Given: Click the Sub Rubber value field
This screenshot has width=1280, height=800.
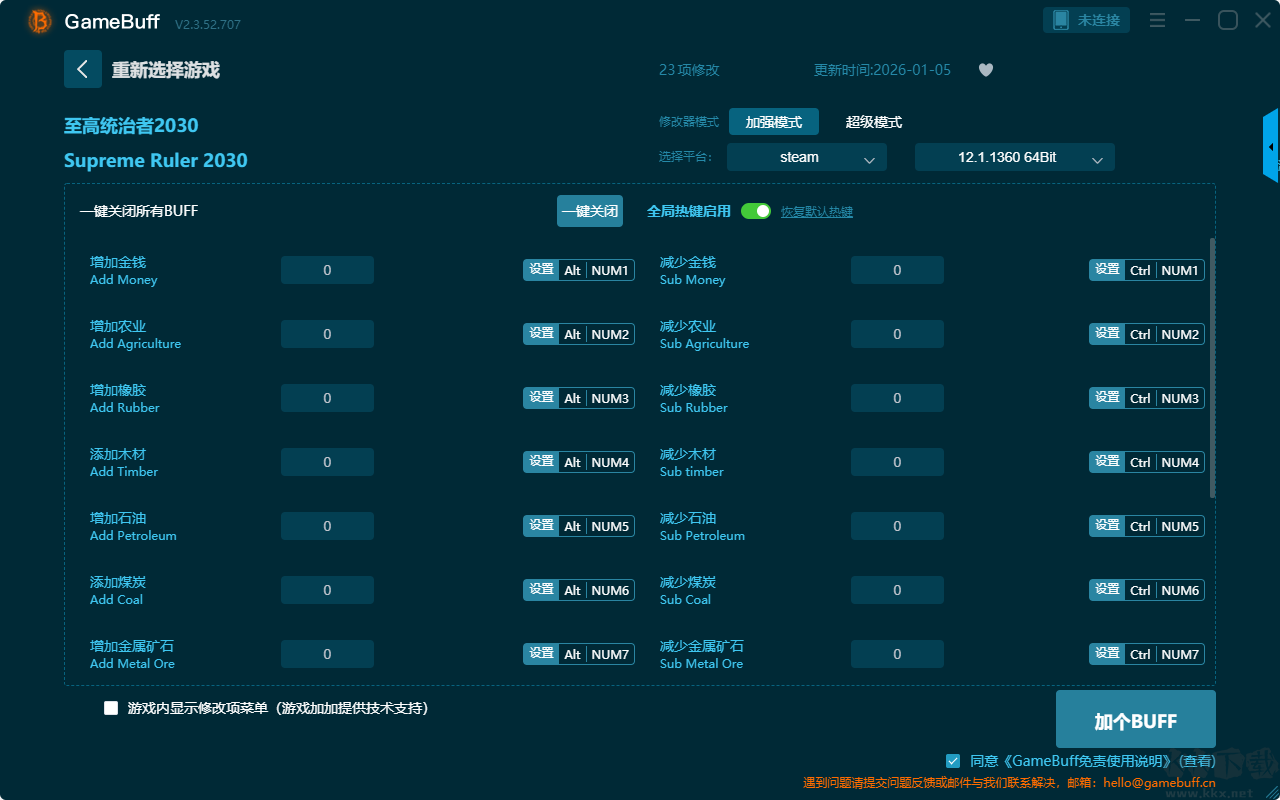Looking at the screenshot, I should pos(897,398).
